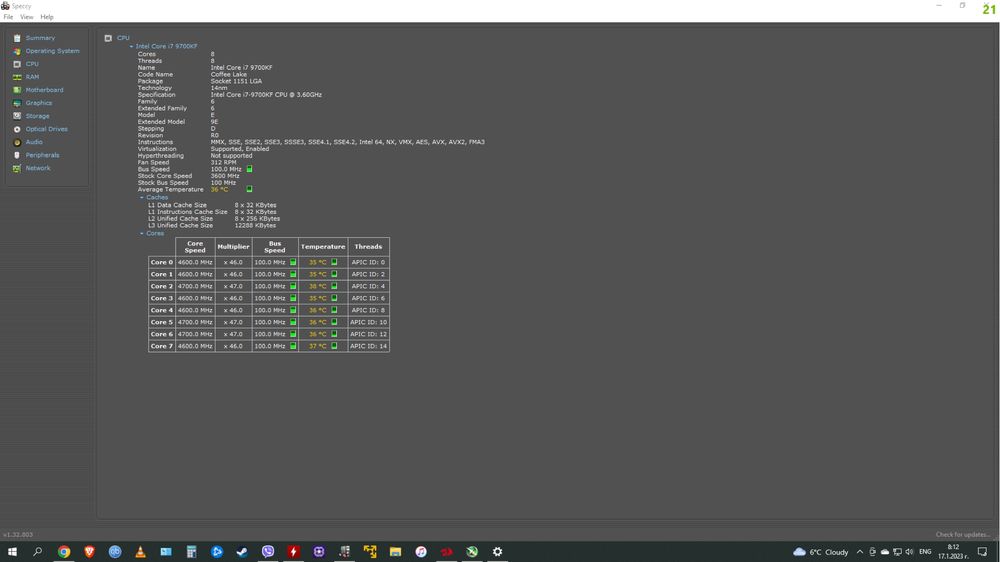Image resolution: width=1000 pixels, height=562 pixels.
Task: Click the v1.32.803 version text in status bar
Action: (x=18, y=535)
